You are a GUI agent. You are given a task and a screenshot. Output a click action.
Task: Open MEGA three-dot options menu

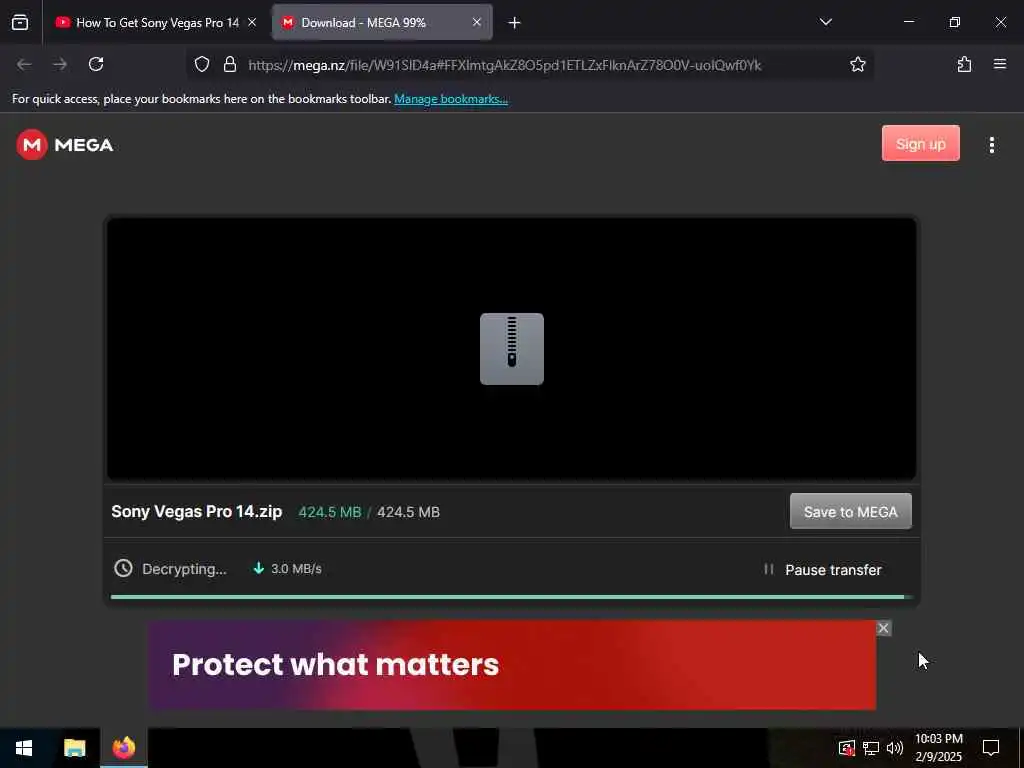(x=991, y=145)
